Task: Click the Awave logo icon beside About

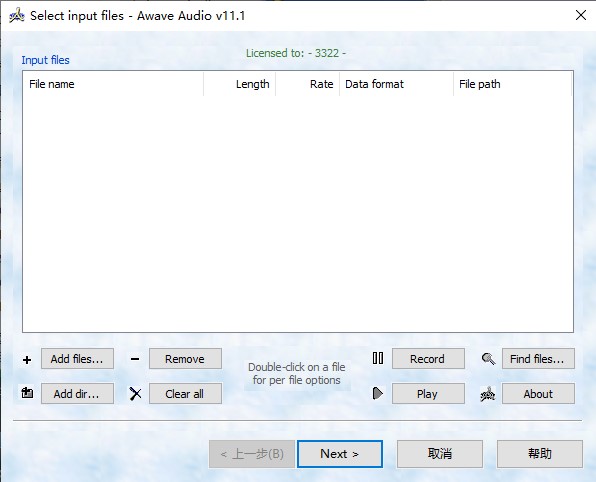Action: (488, 394)
